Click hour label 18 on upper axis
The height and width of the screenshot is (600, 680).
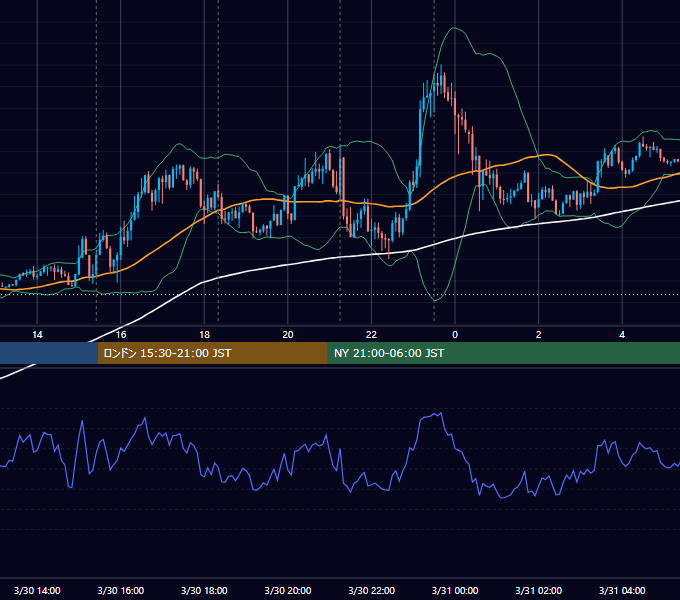pos(204,335)
